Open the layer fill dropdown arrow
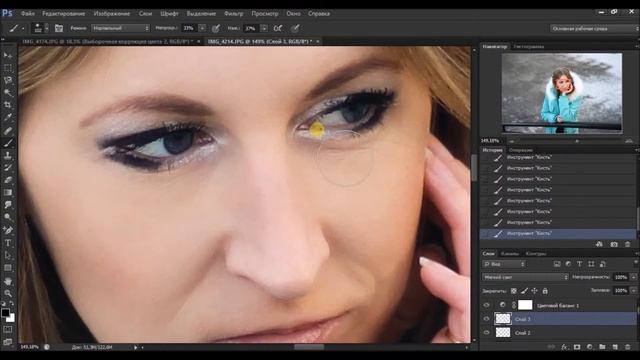 (x=633, y=291)
